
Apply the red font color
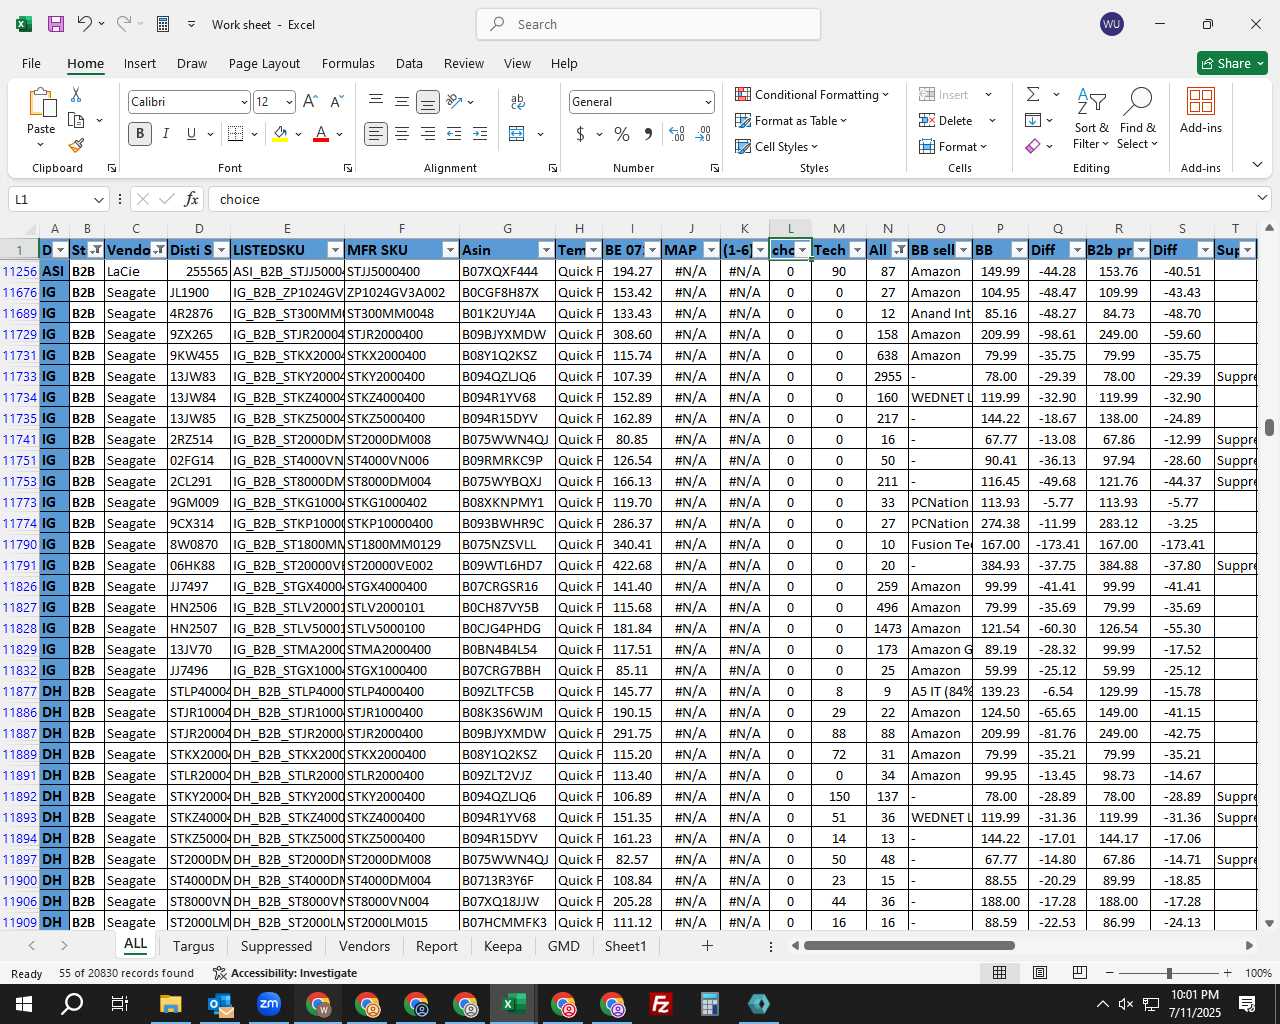(x=321, y=134)
